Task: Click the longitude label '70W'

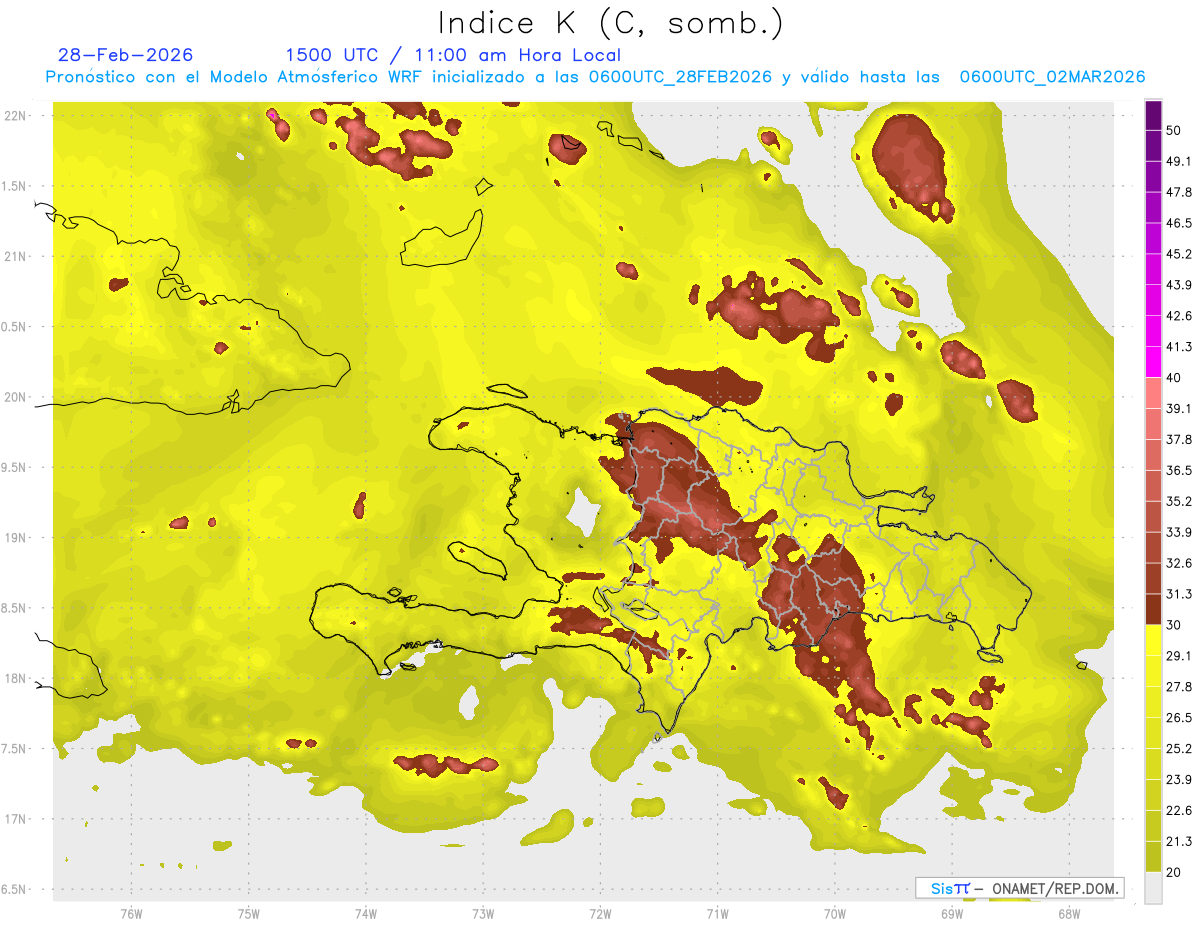Action: [x=834, y=913]
